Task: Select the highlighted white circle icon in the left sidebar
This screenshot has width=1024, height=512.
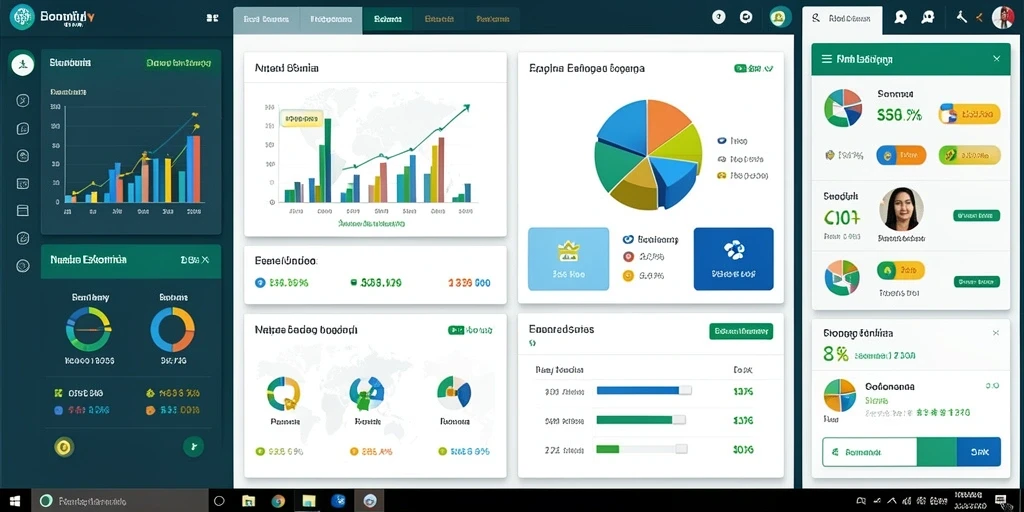Action: pos(22,64)
